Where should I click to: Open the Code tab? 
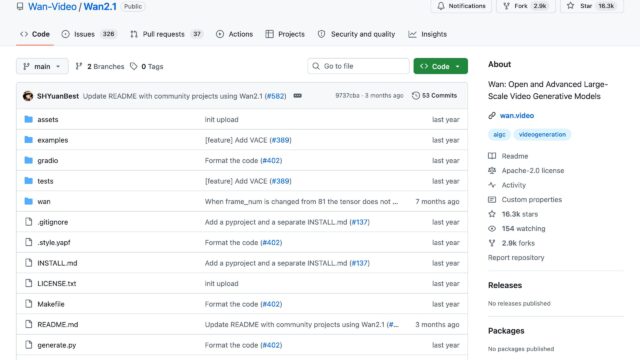[35, 34]
